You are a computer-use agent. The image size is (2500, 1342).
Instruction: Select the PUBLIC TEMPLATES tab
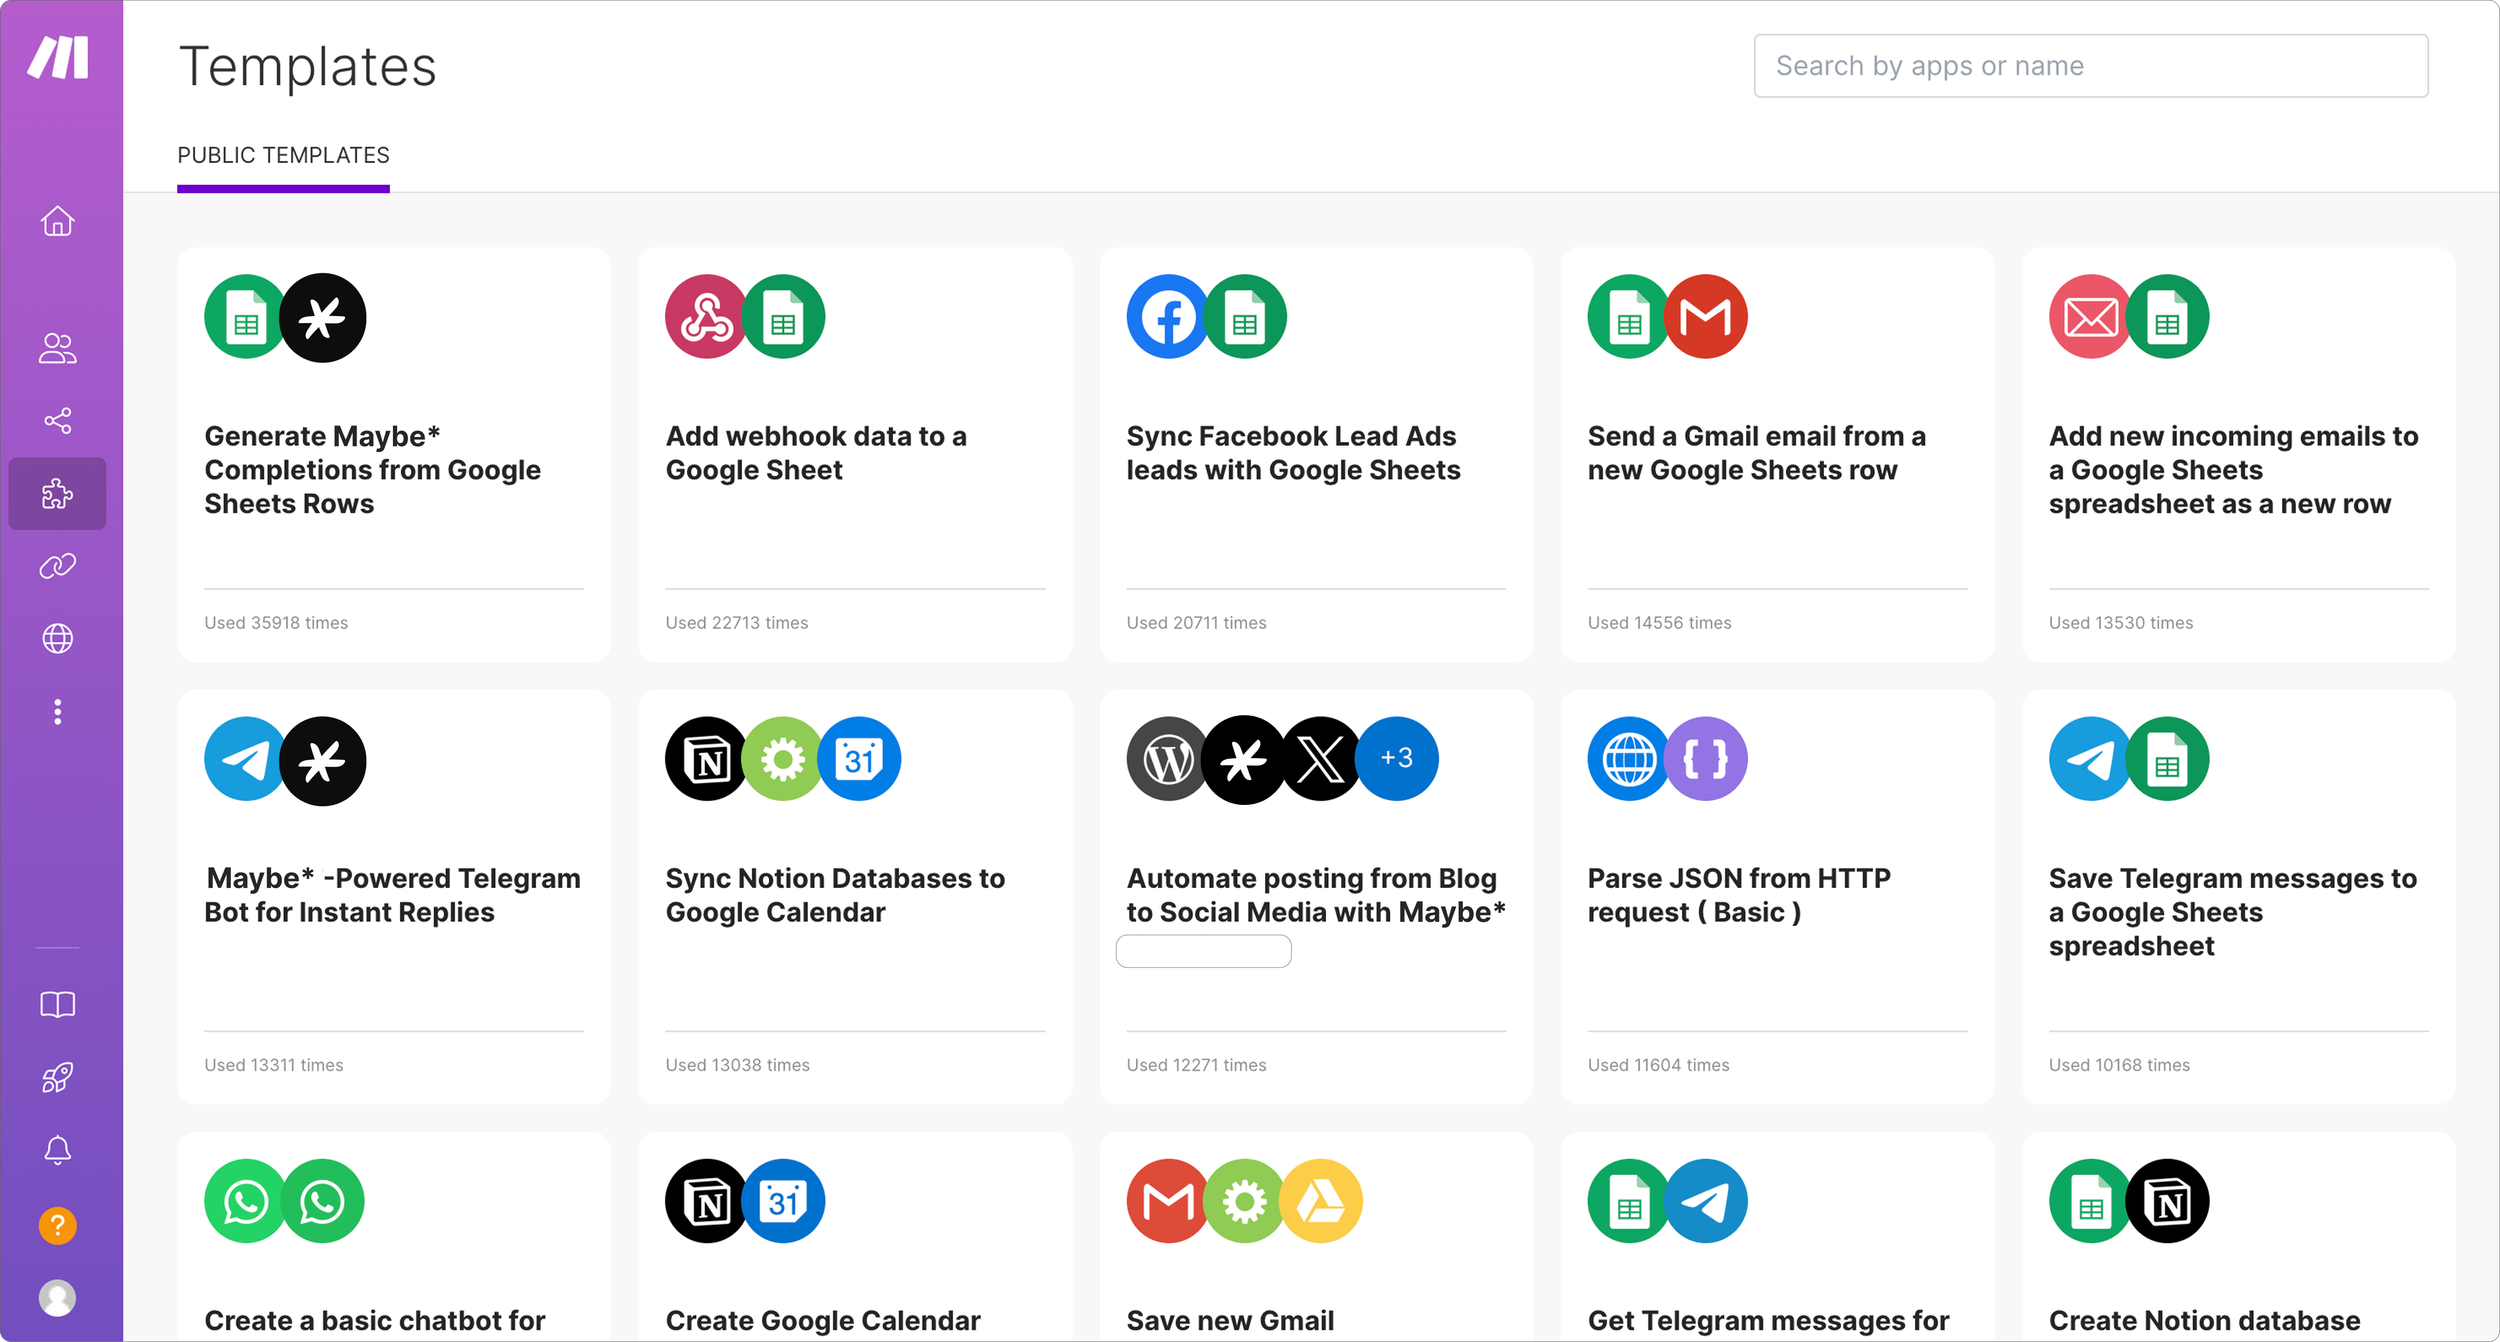[x=283, y=156]
